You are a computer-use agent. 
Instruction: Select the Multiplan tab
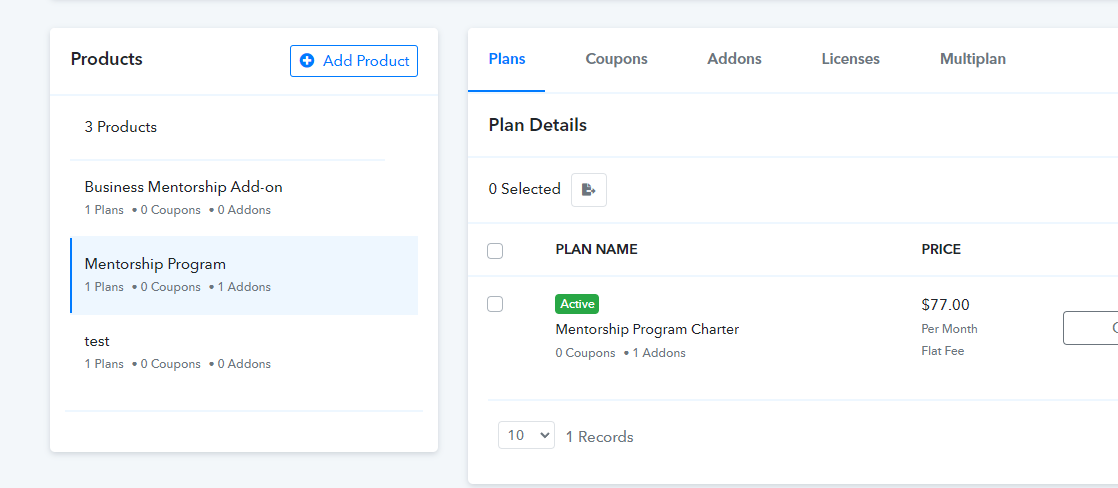click(x=973, y=59)
